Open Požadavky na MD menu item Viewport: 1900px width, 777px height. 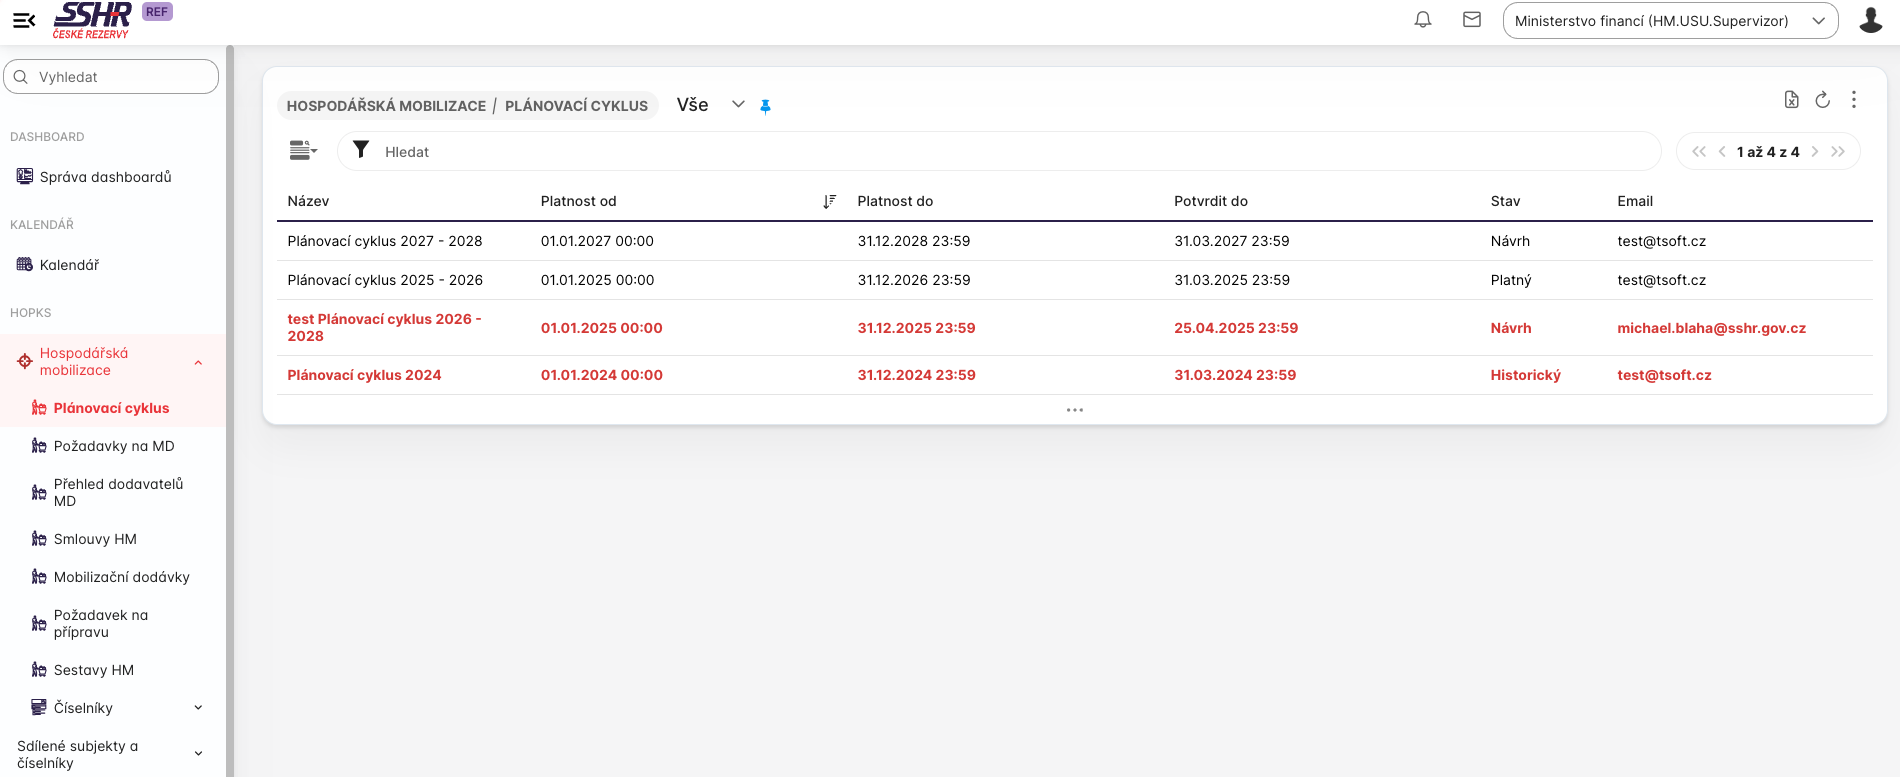113,446
